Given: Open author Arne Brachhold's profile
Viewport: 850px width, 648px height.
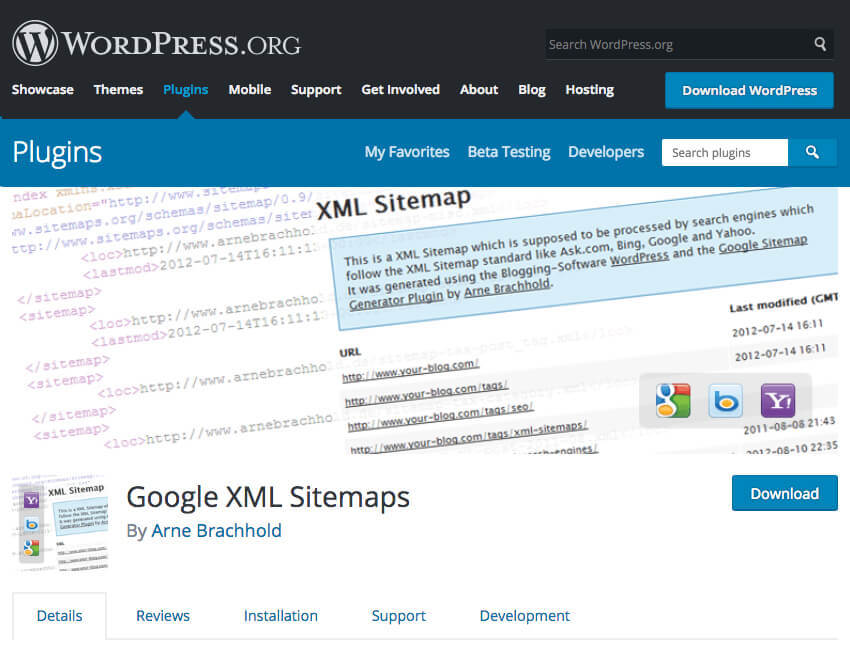Looking at the screenshot, I should pyautogui.click(x=216, y=530).
